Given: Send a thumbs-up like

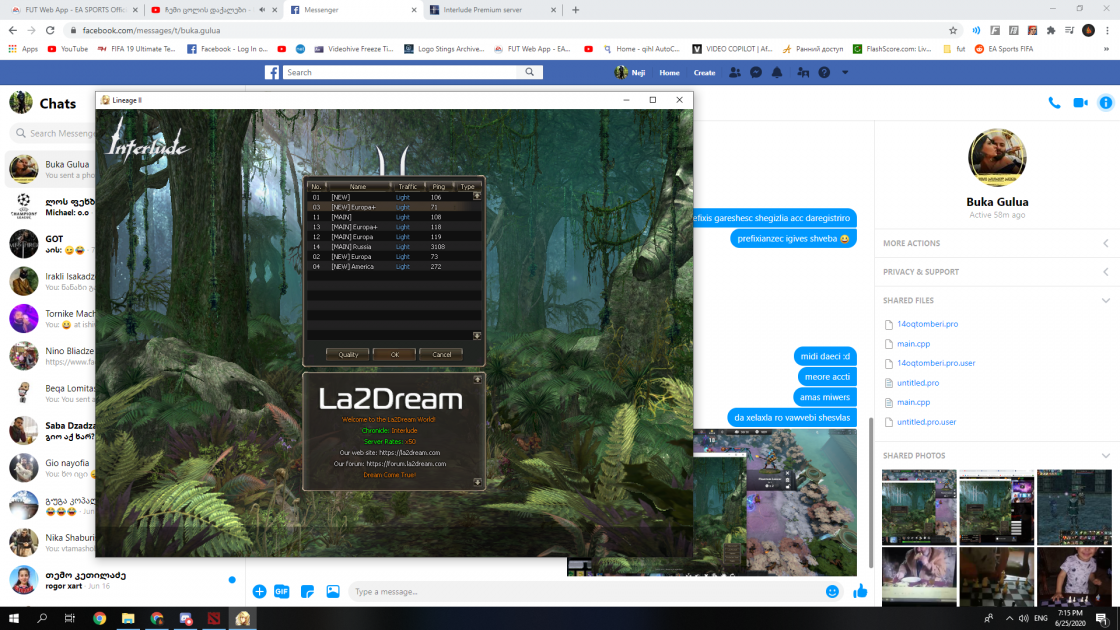Looking at the screenshot, I should (860, 591).
